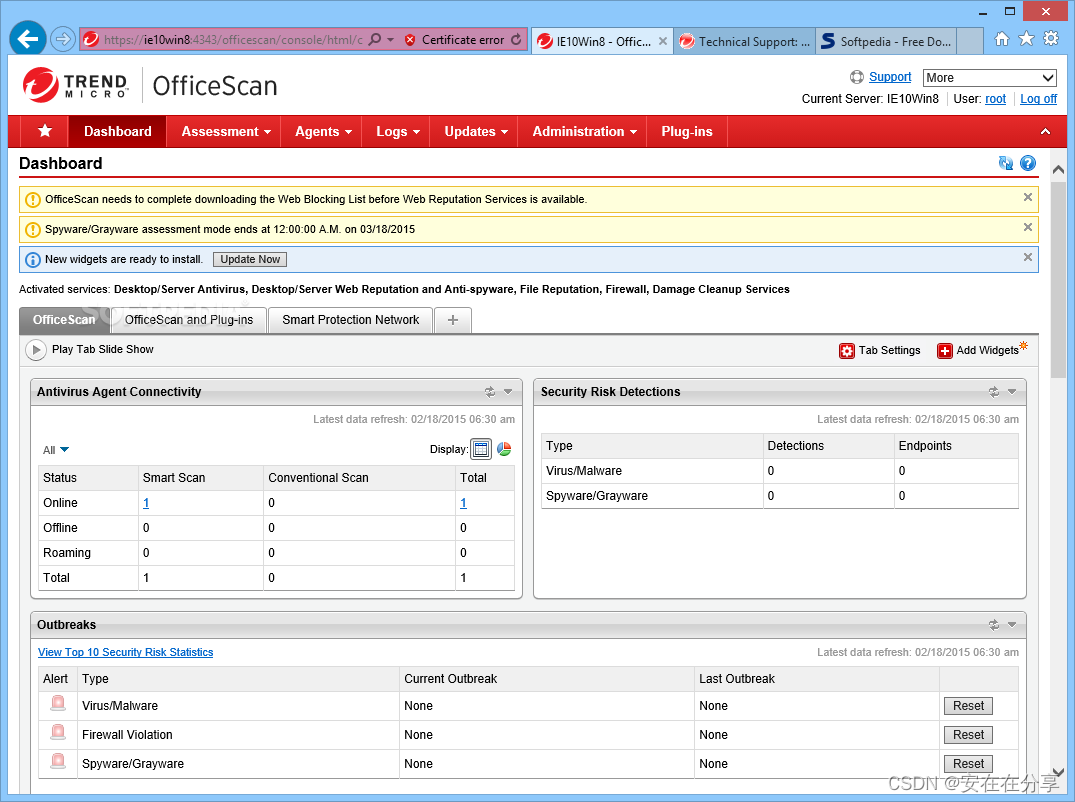The image size is (1075, 802).
Task: Open View Top 10 Security Risk Statistics
Action: click(125, 652)
